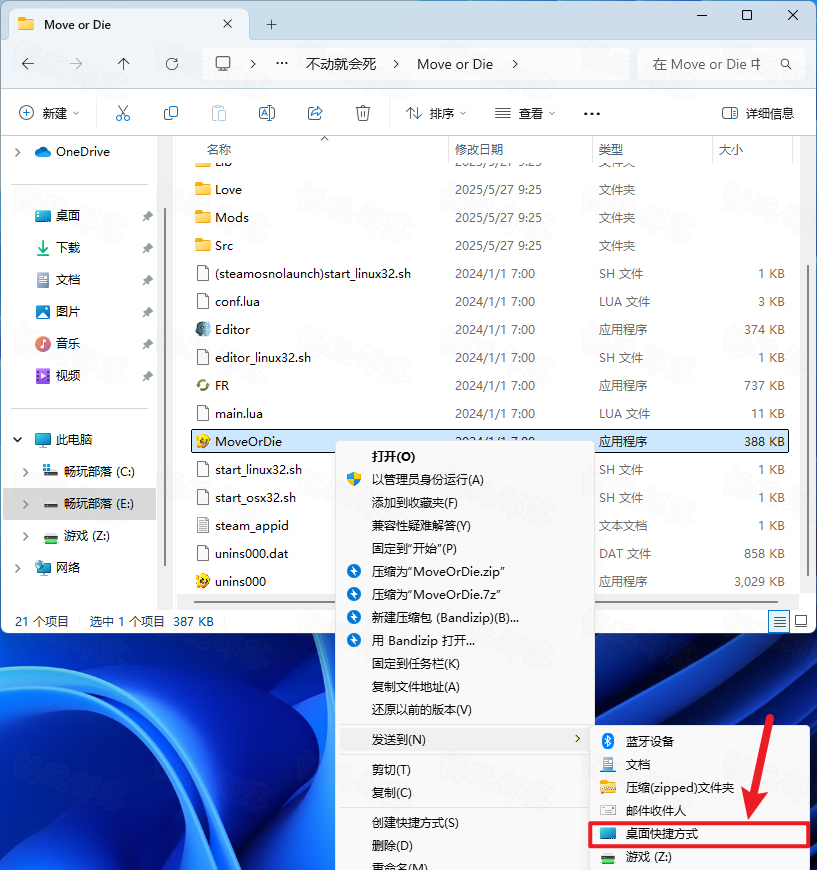Image resolution: width=817 pixels, height=870 pixels.
Task: Click the Size column header
Action: click(x=730, y=149)
